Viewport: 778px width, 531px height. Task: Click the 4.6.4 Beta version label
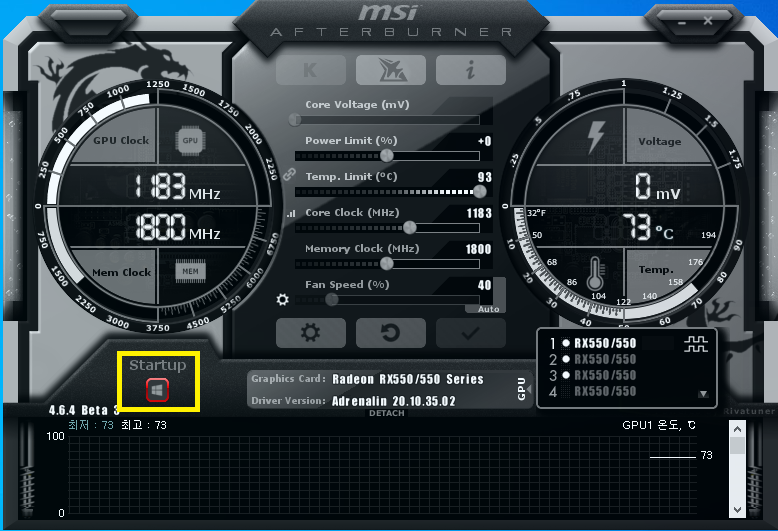(84, 410)
